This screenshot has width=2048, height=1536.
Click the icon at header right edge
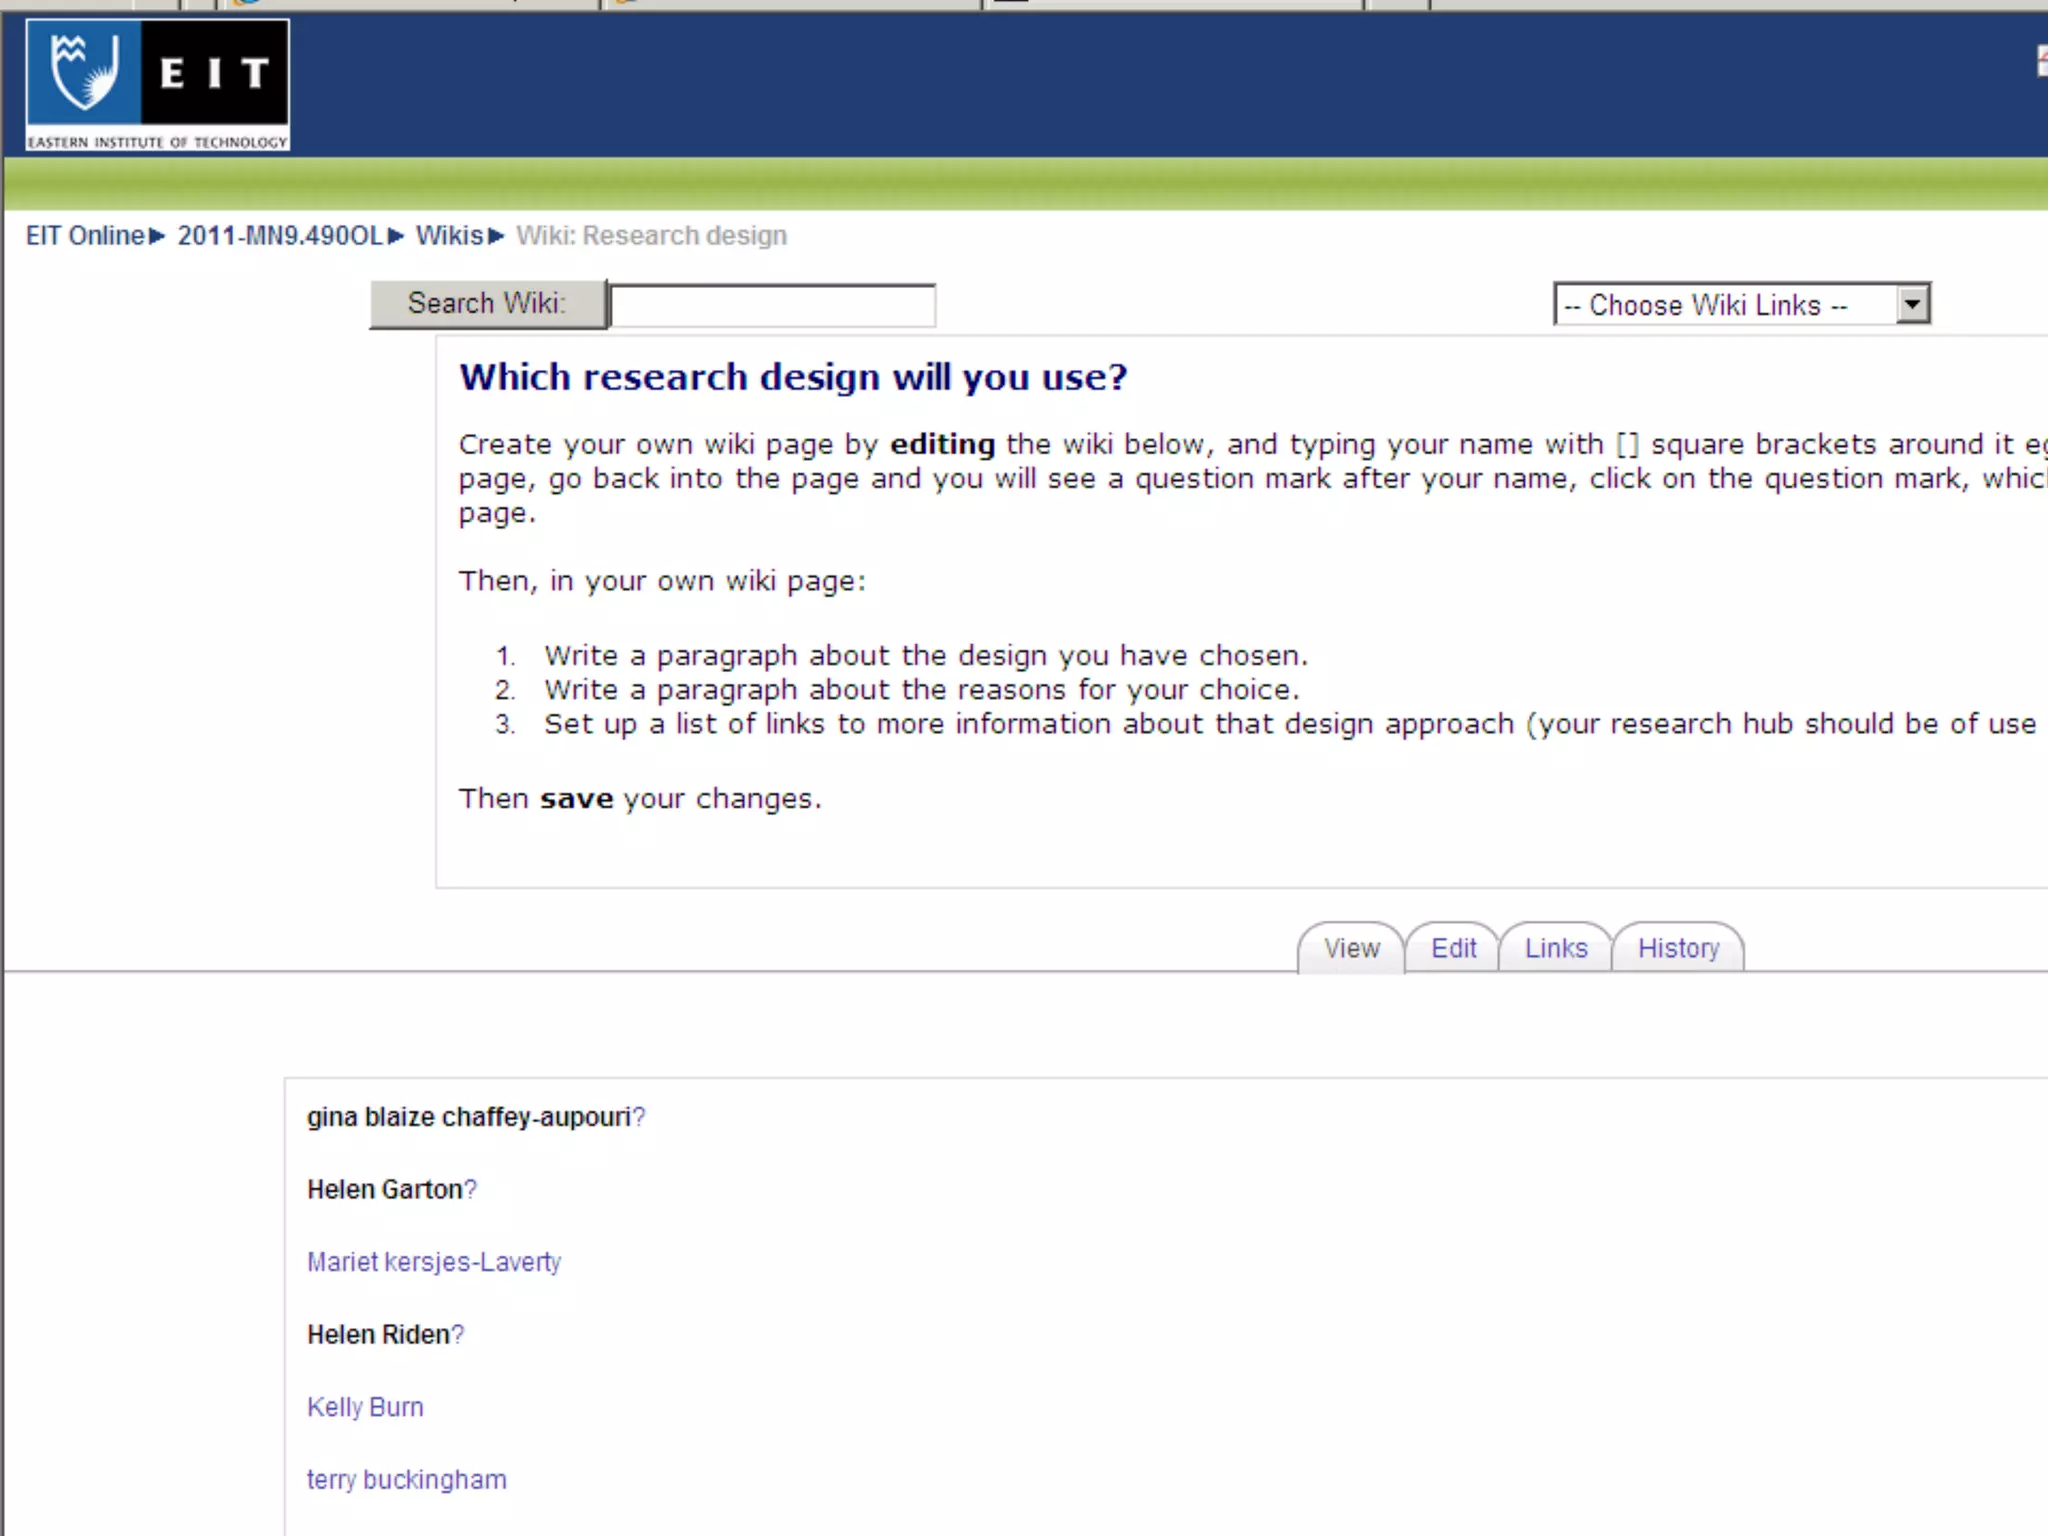point(2041,62)
